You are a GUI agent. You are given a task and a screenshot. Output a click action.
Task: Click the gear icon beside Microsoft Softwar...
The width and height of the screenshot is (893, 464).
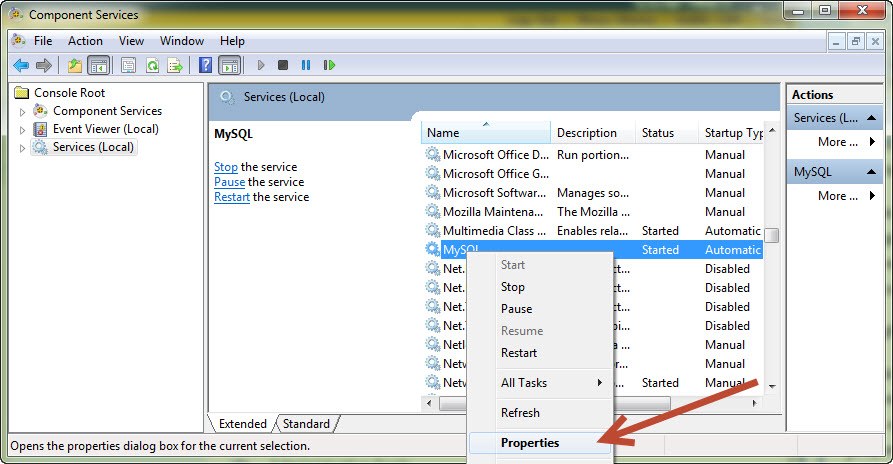[433, 192]
